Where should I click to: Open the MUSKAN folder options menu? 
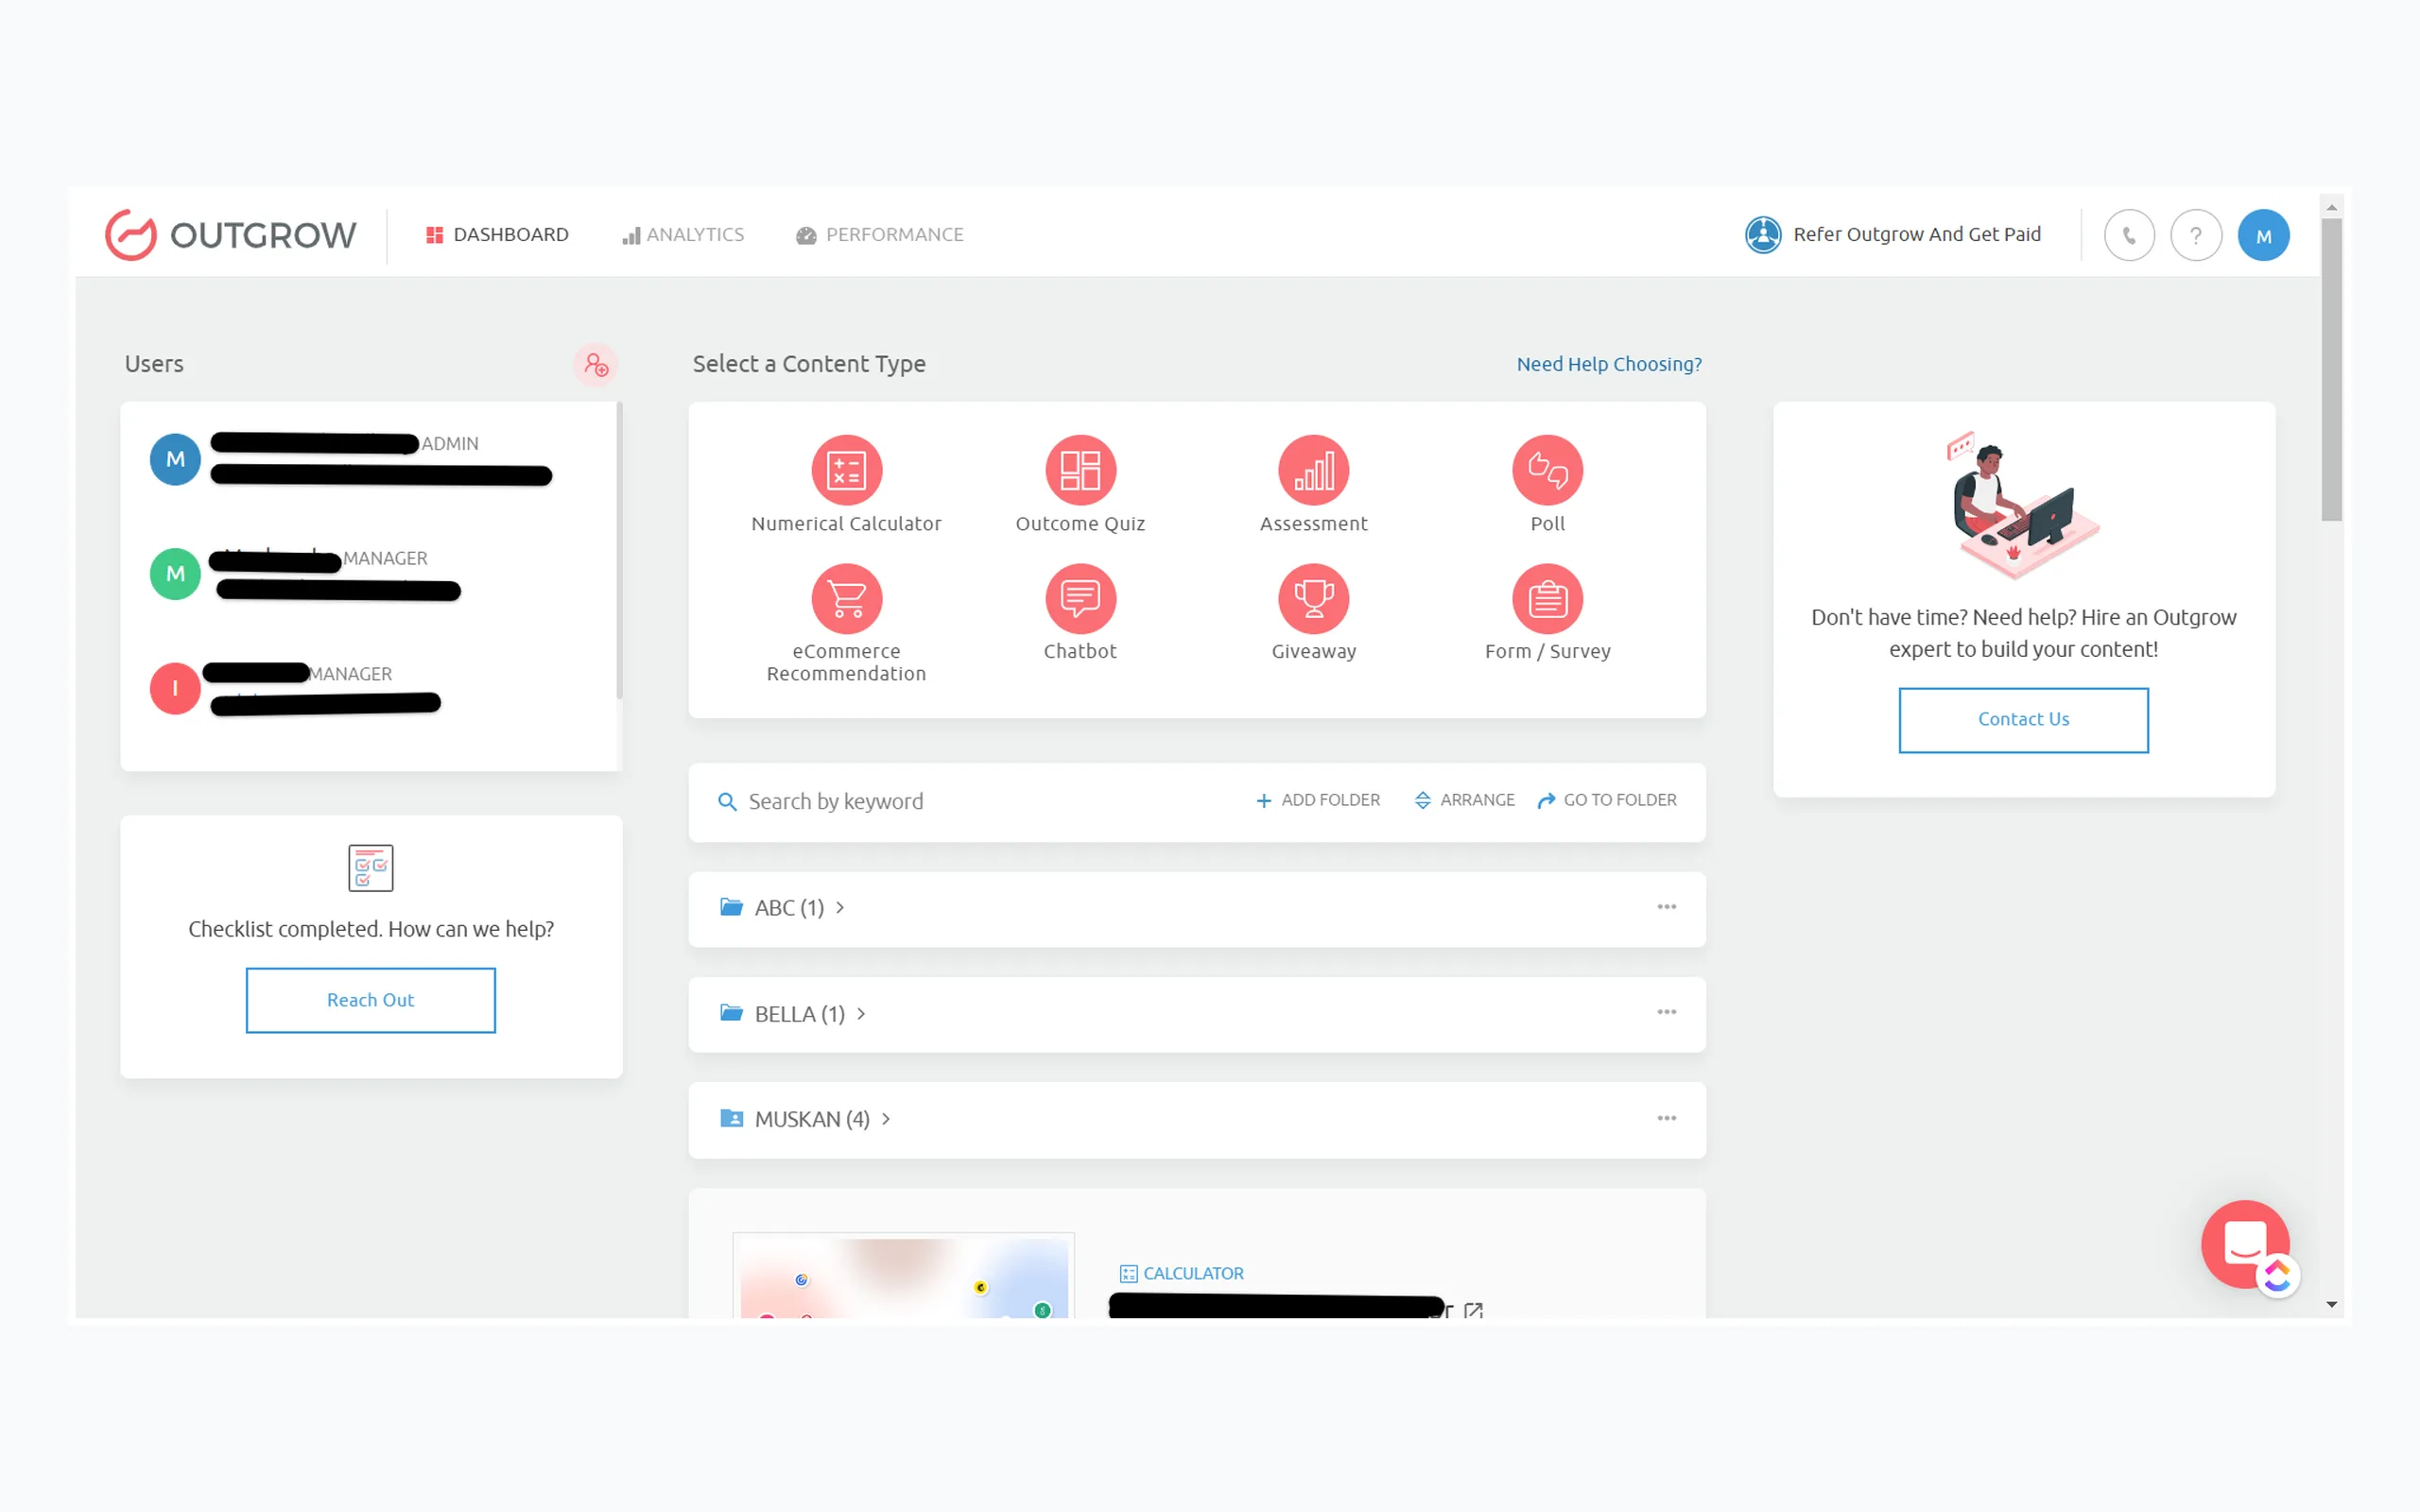click(1667, 1119)
